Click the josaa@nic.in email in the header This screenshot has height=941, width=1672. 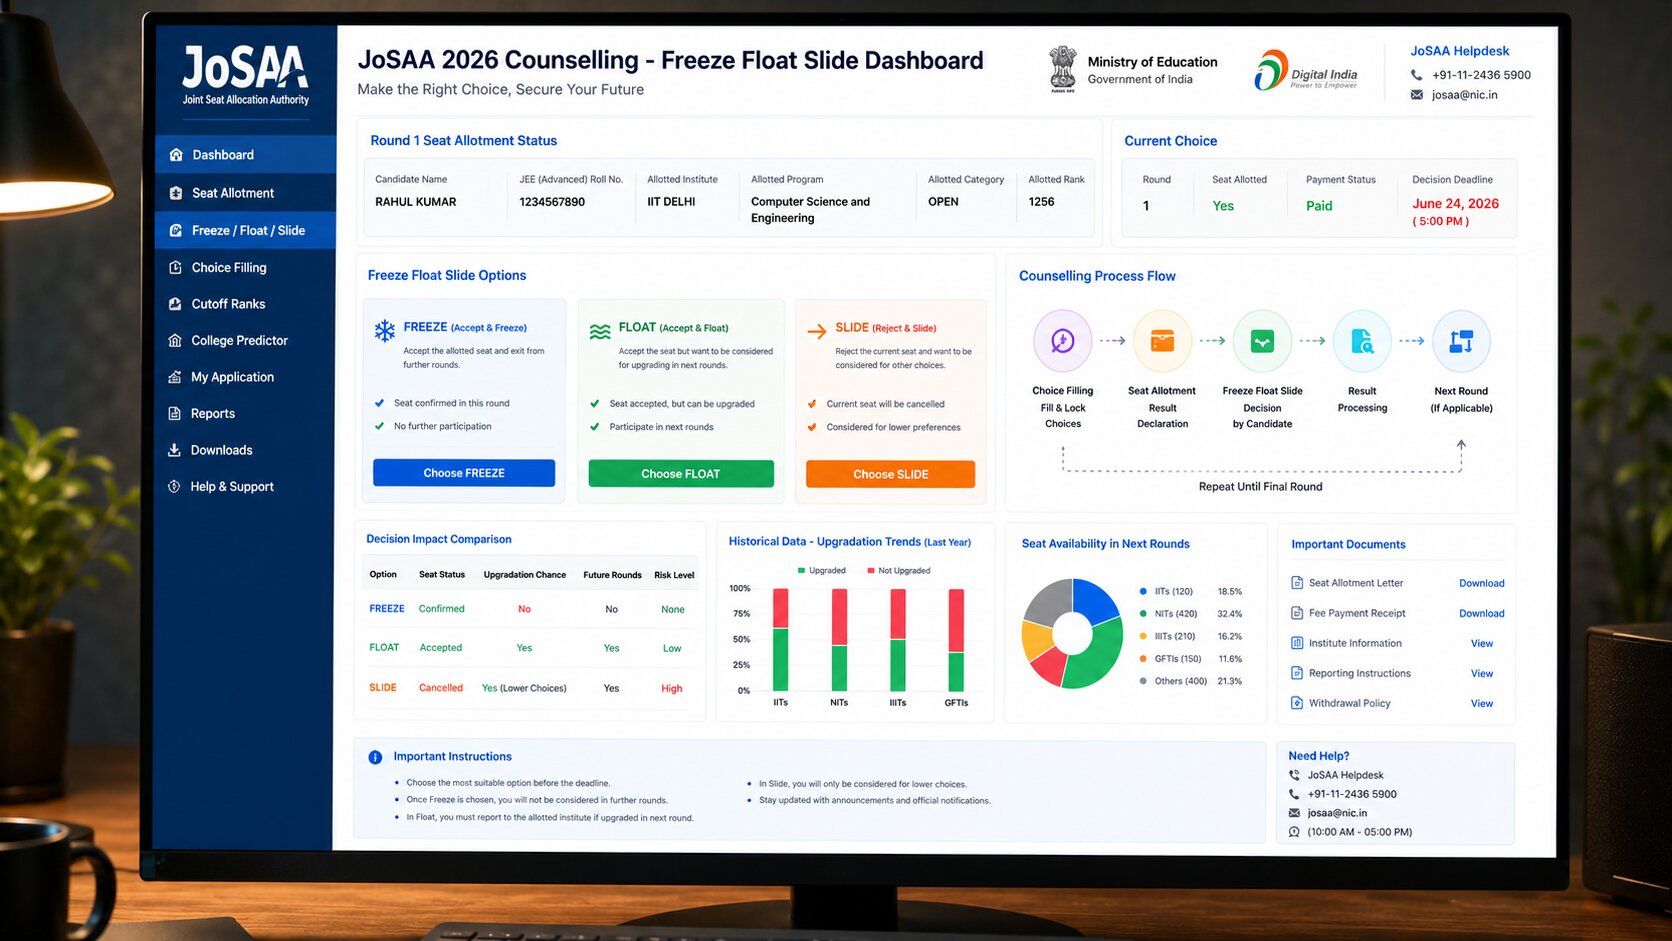pos(1464,95)
